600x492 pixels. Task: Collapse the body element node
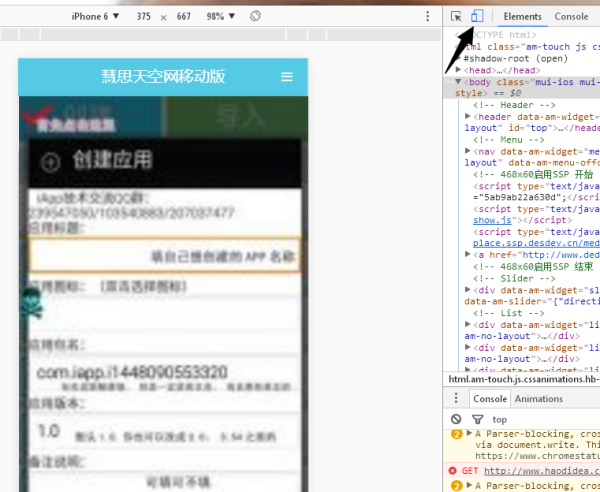coord(458,81)
